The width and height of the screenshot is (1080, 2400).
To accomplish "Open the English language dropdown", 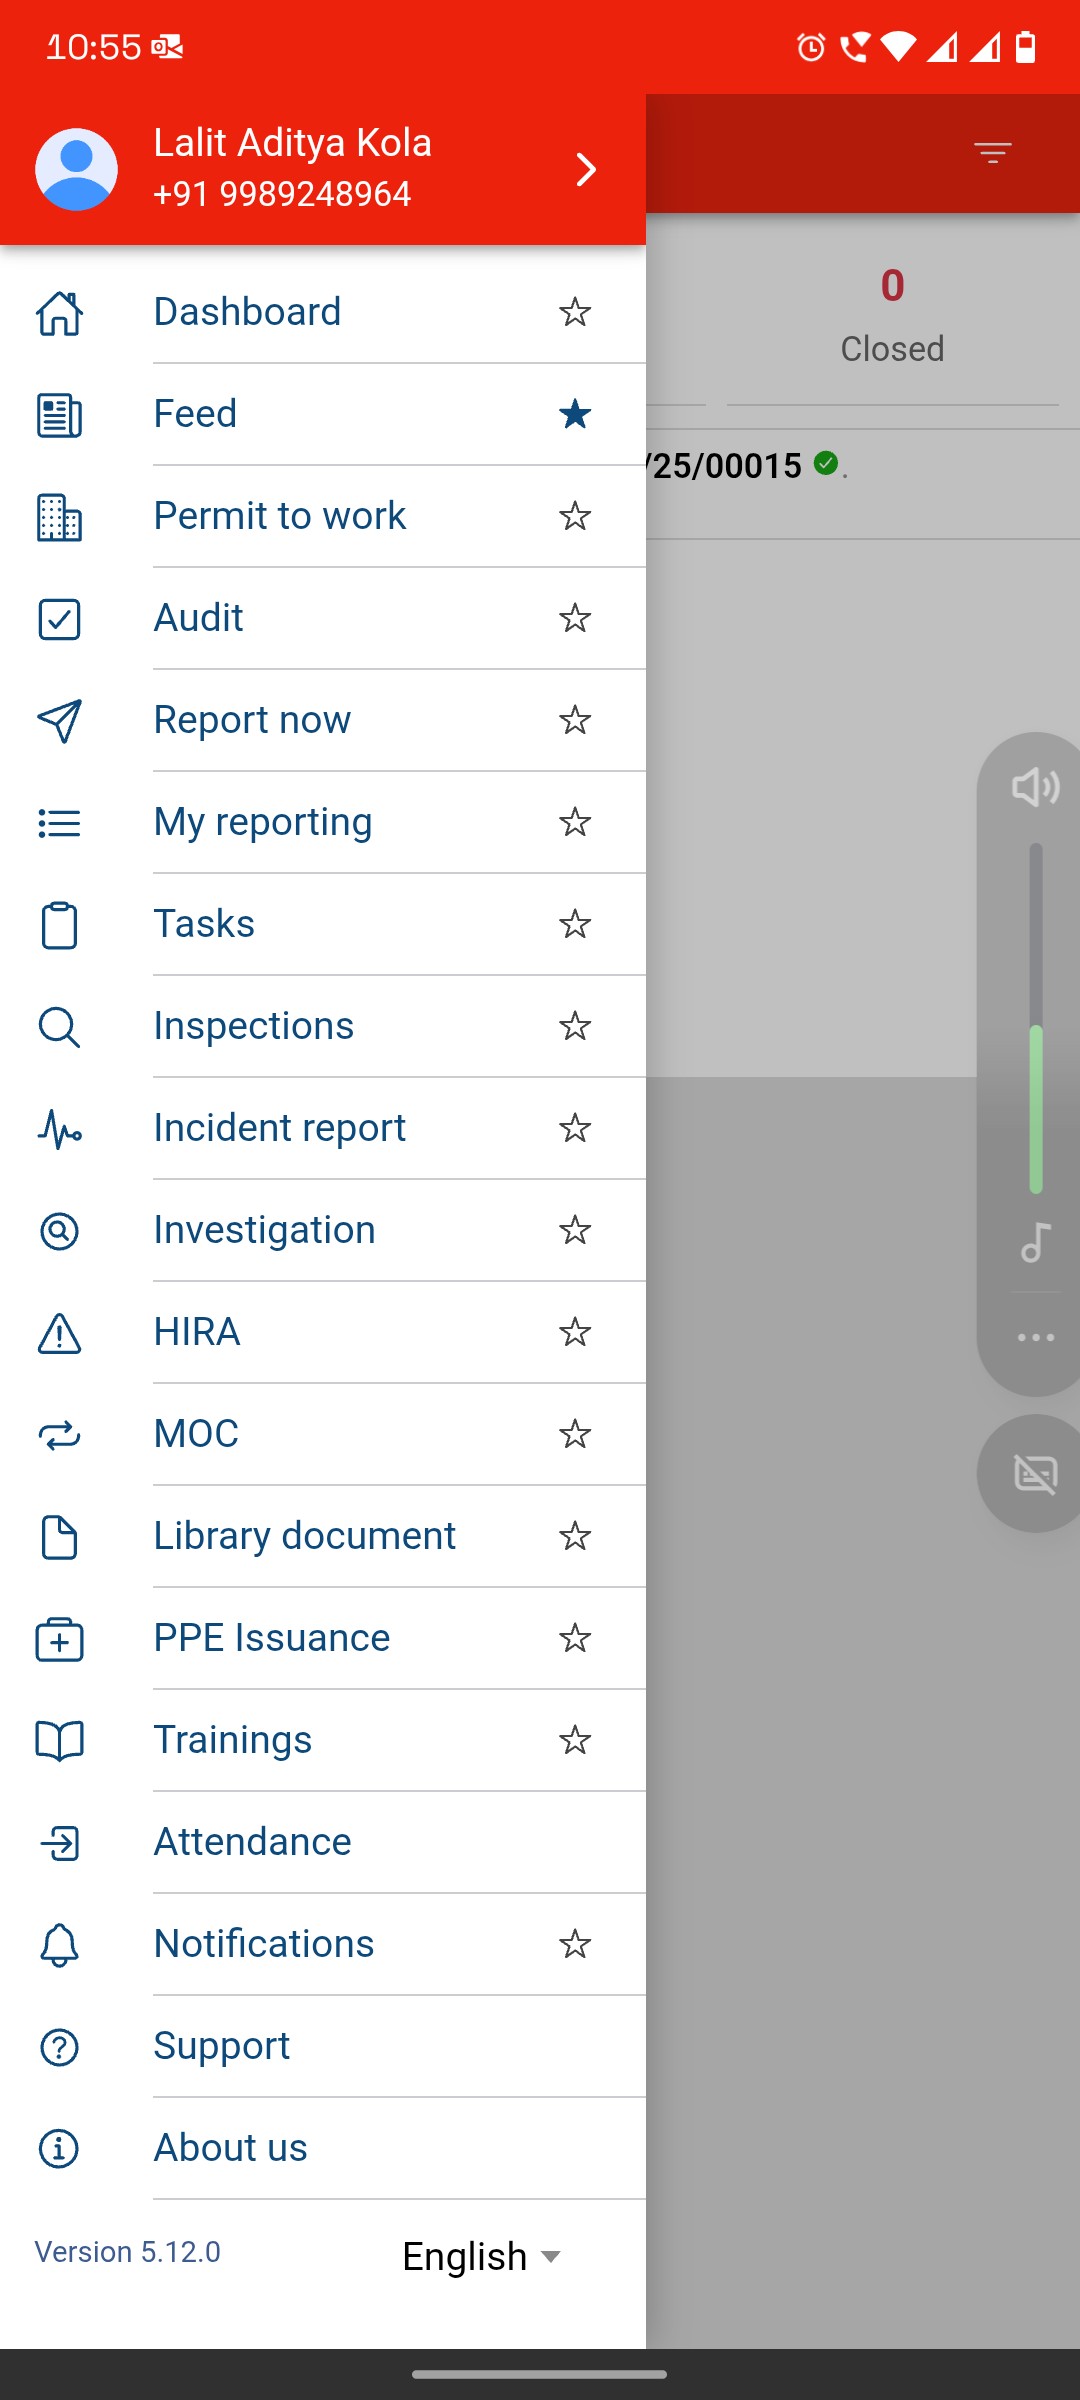I will [x=482, y=2257].
